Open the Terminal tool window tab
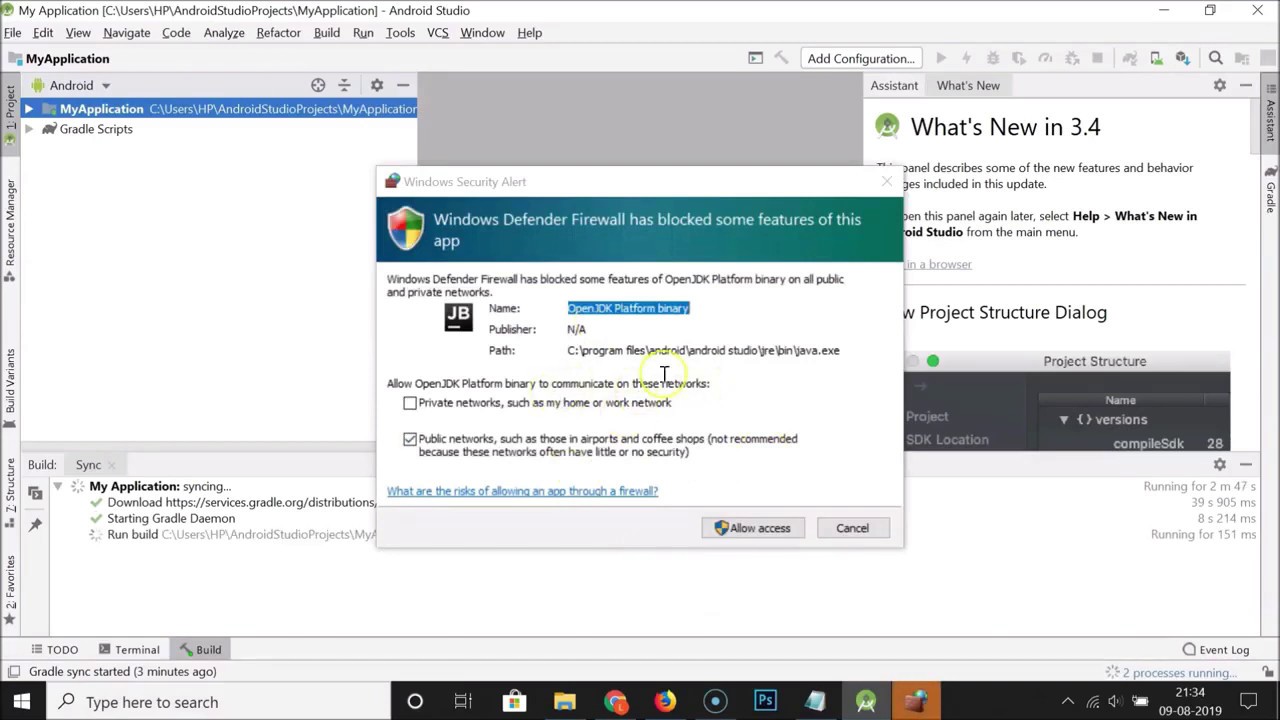Viewport: 1280px width, 720px height. [x=128, y=649]
